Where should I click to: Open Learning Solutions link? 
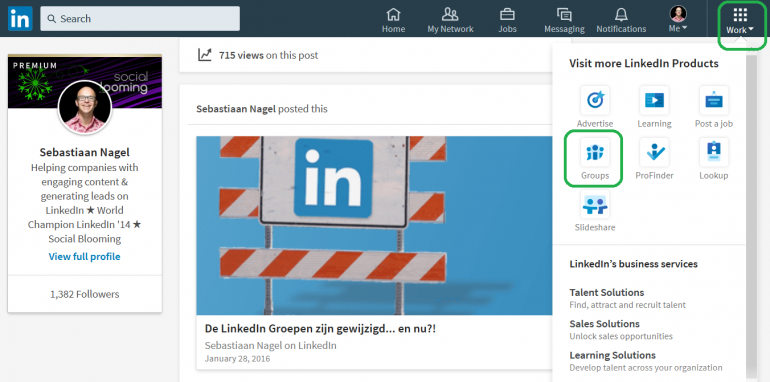(612, 355)
